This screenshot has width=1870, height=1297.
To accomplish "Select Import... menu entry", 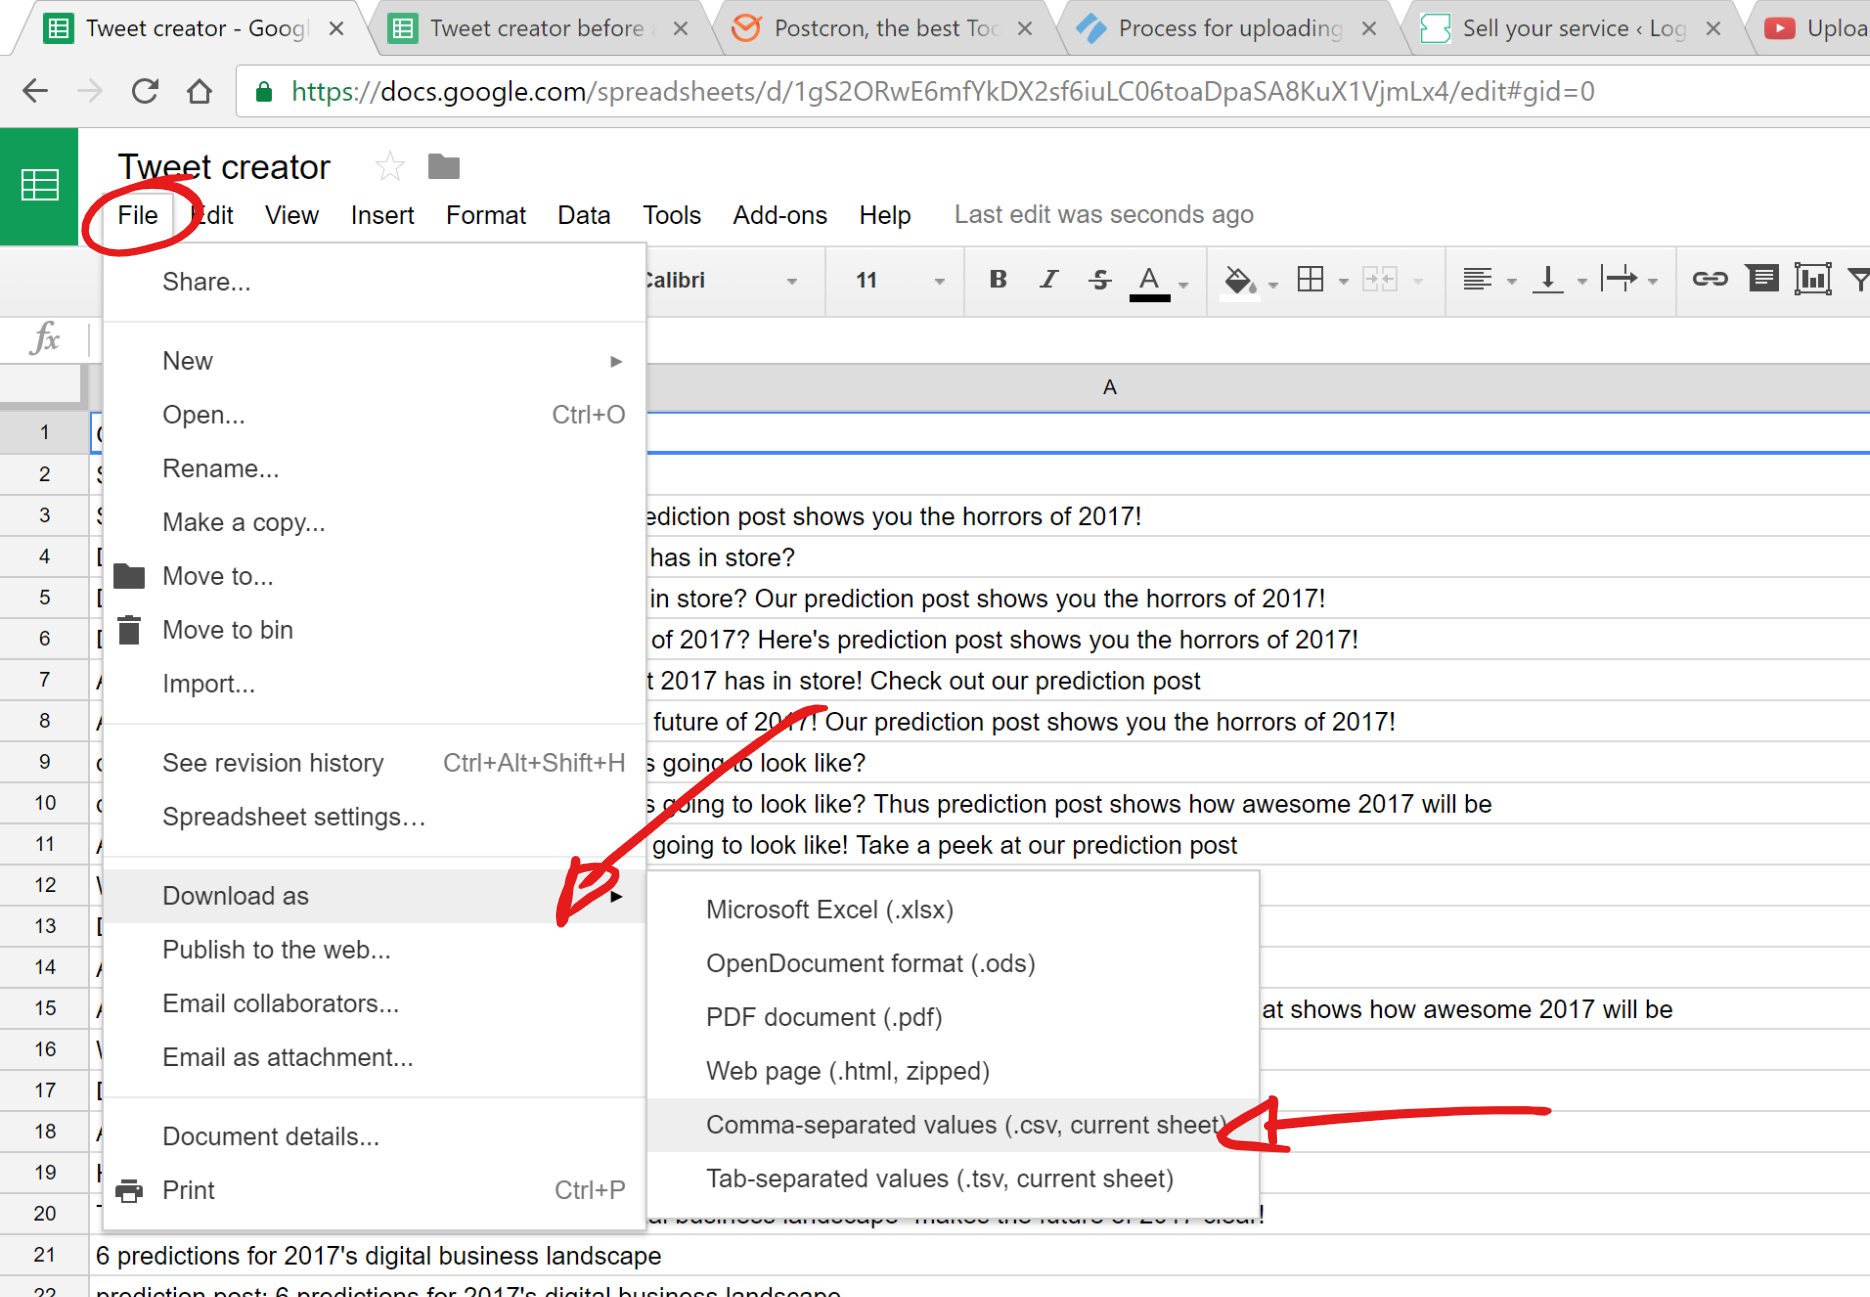I will pyautogui.click(x=374, y=684).
